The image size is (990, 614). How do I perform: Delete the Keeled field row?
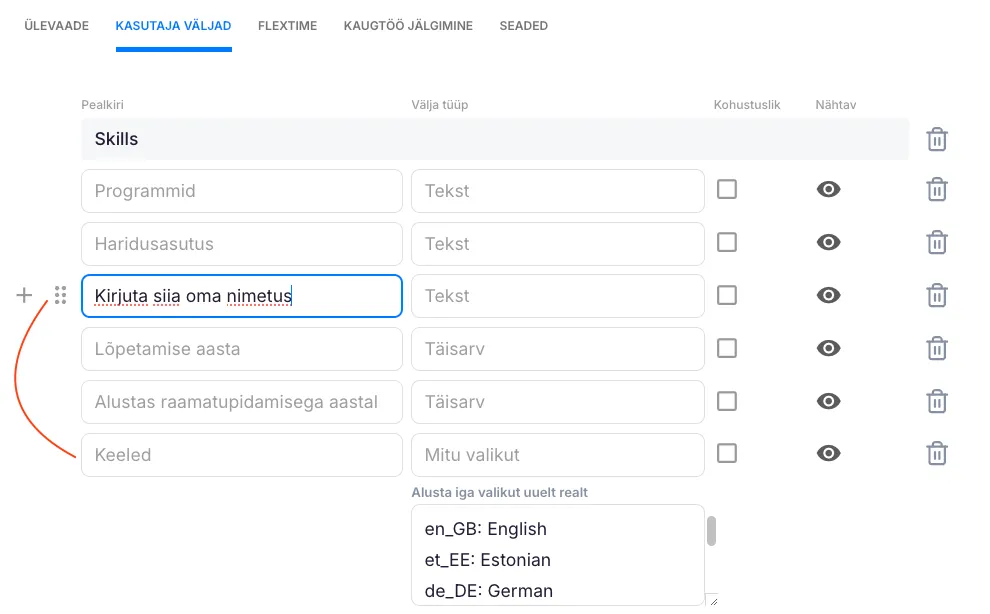coord(936,454)
